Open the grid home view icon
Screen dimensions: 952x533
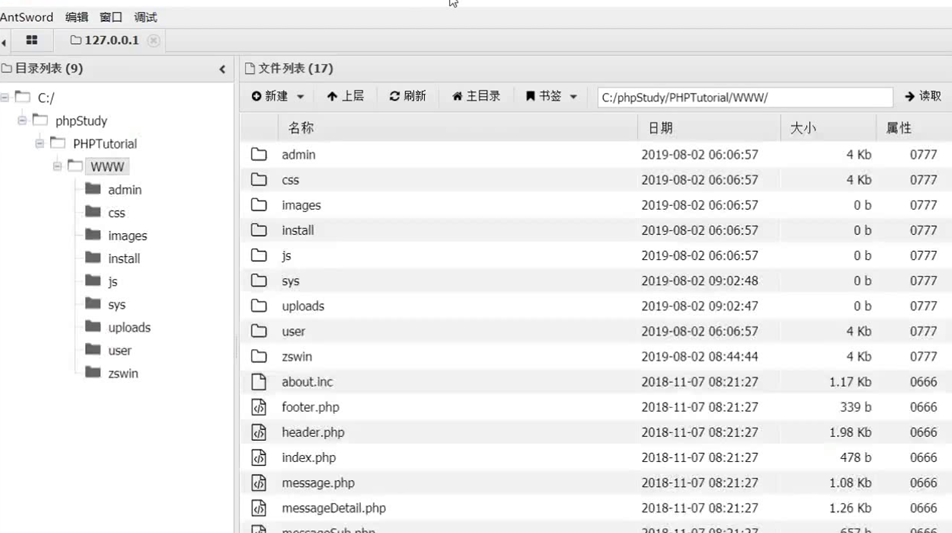point(32,40)
